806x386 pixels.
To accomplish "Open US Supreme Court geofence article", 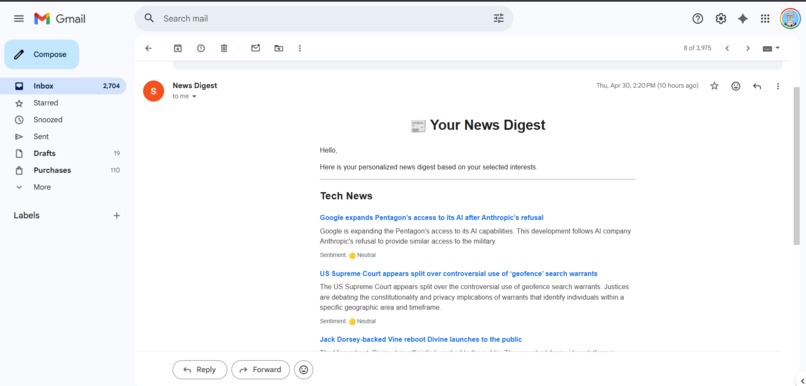I will point(459,273).
